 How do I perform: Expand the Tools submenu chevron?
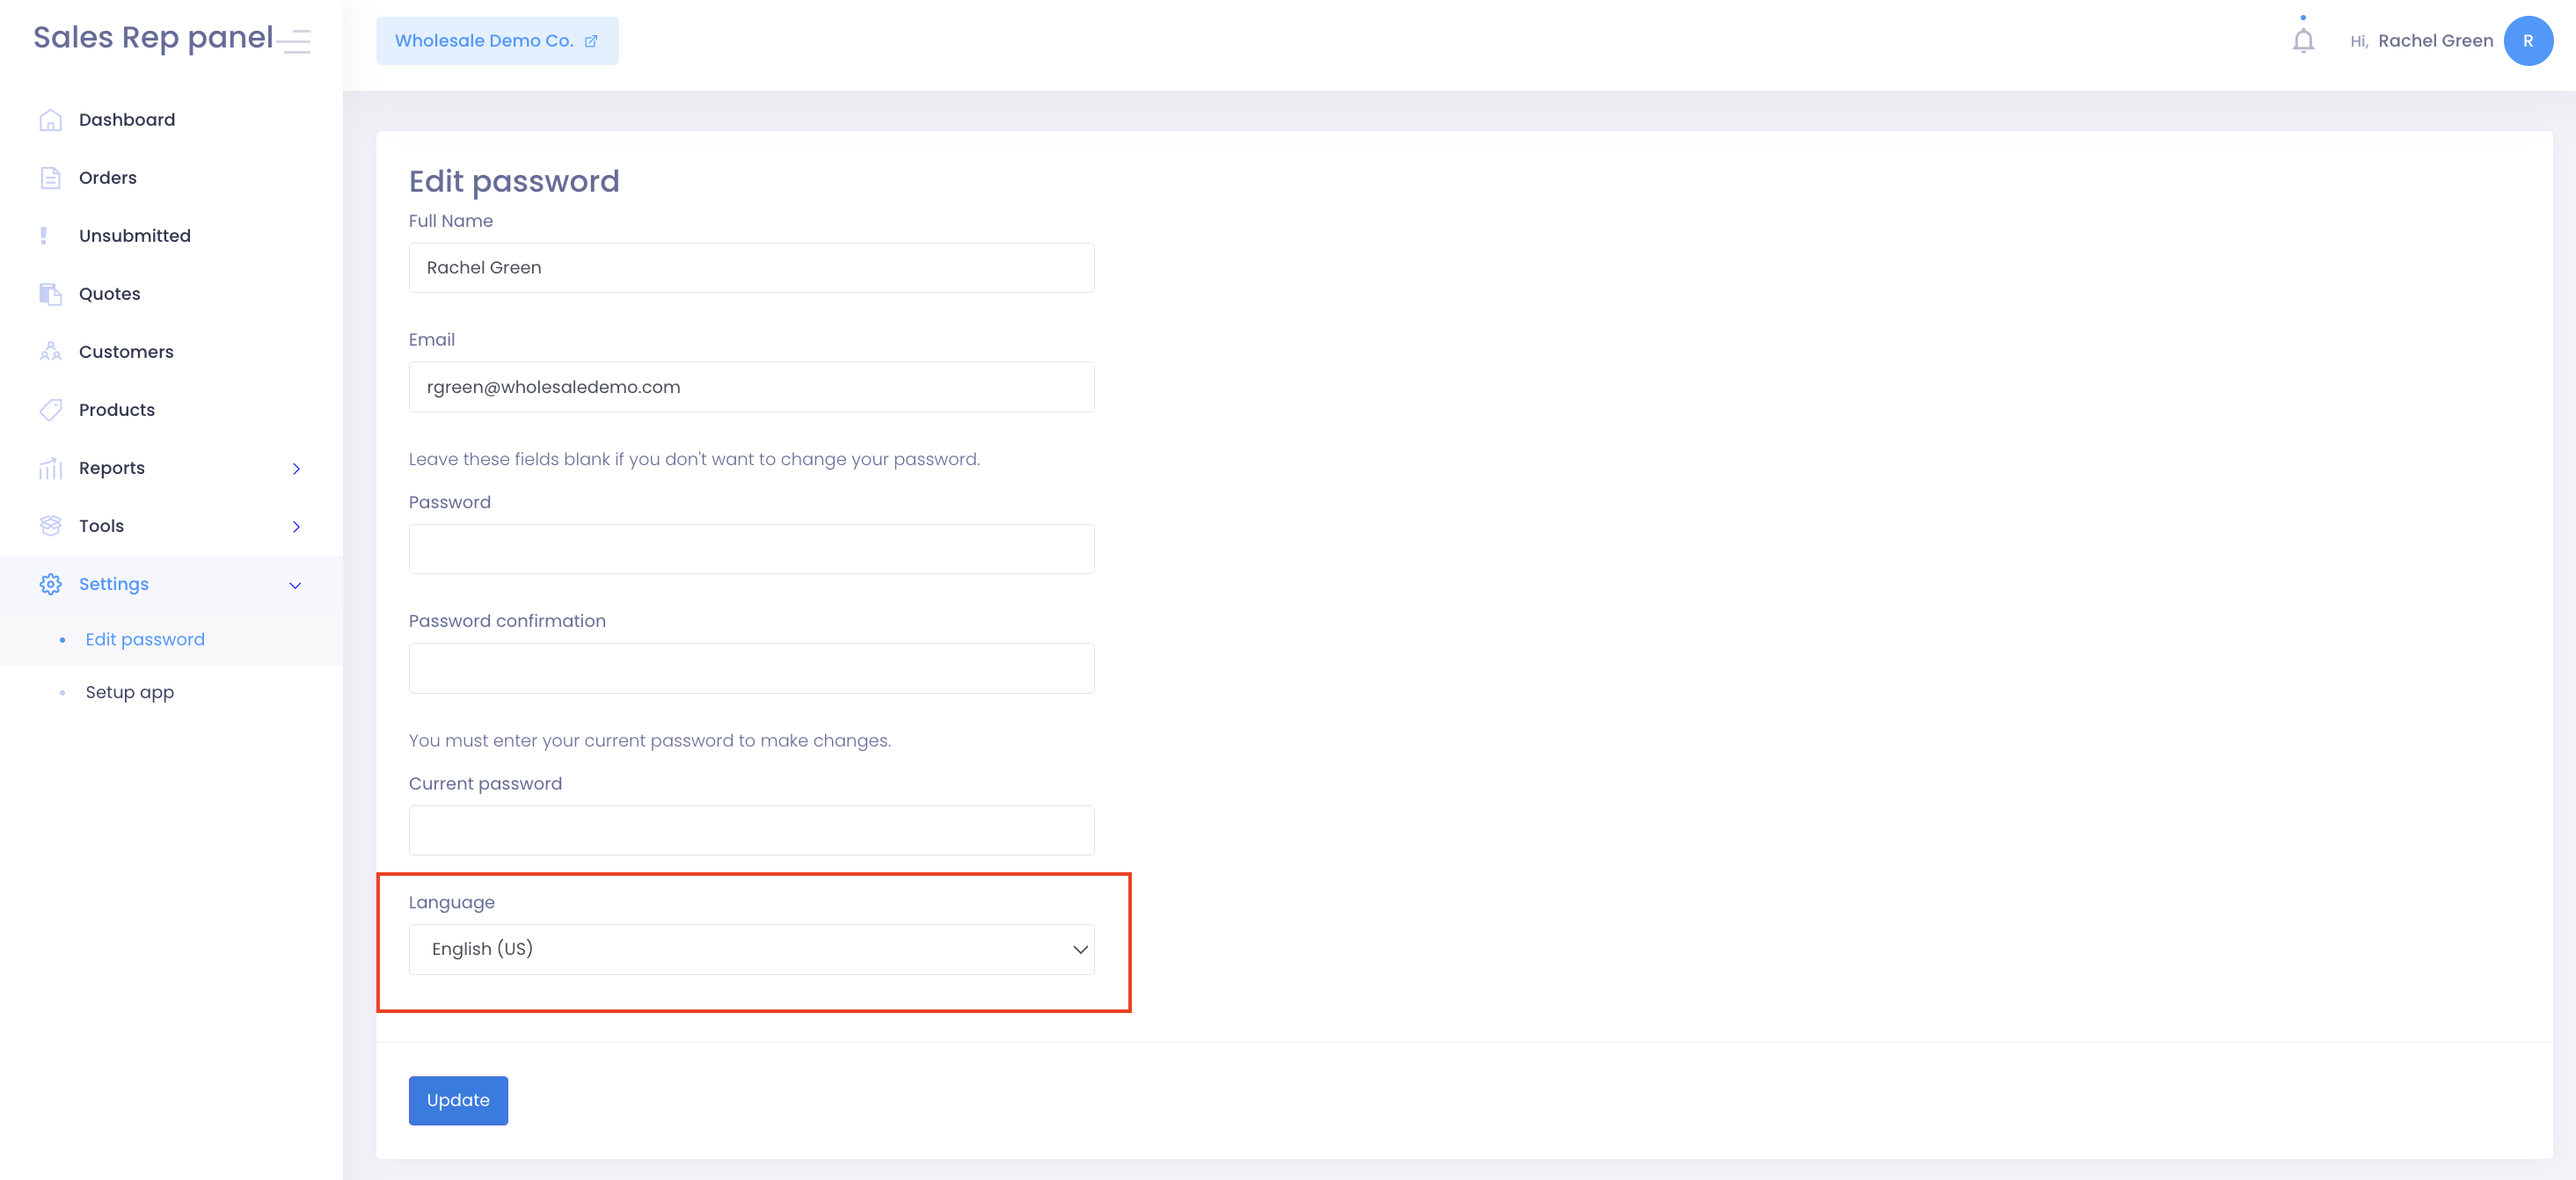[296, 526]
